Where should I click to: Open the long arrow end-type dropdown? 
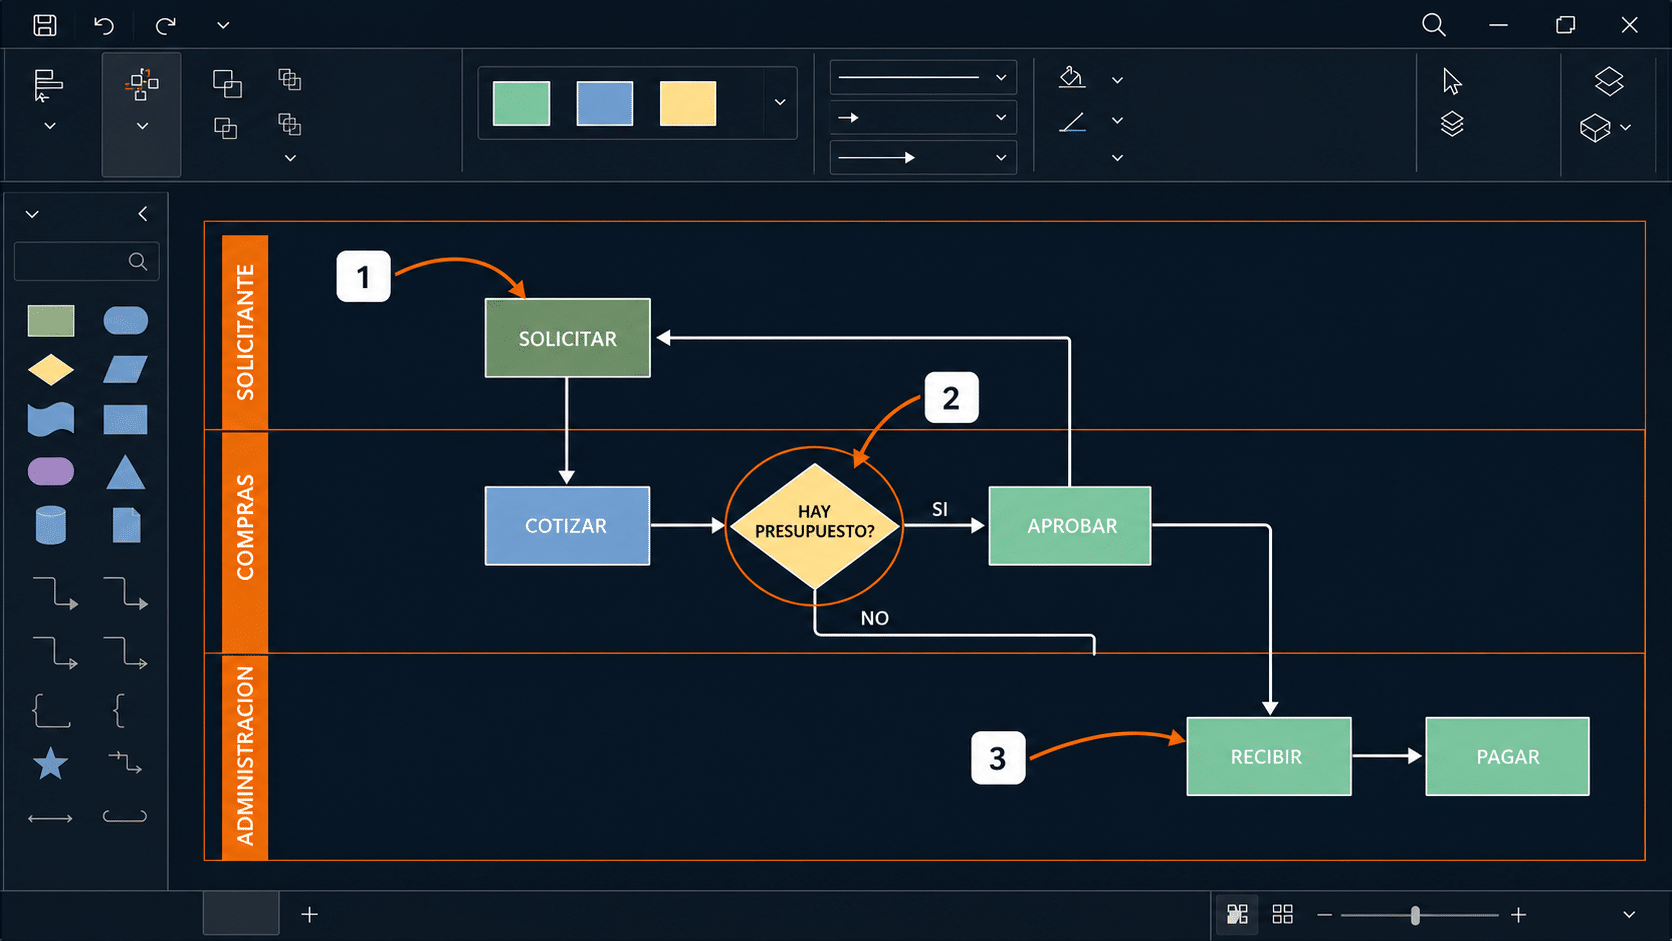pos(923,157)
